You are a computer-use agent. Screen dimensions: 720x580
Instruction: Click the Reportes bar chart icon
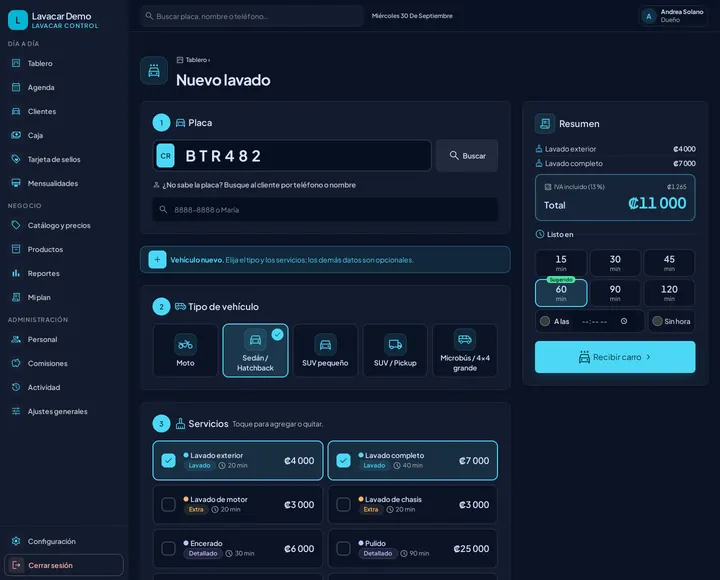(x=16, y=273)
